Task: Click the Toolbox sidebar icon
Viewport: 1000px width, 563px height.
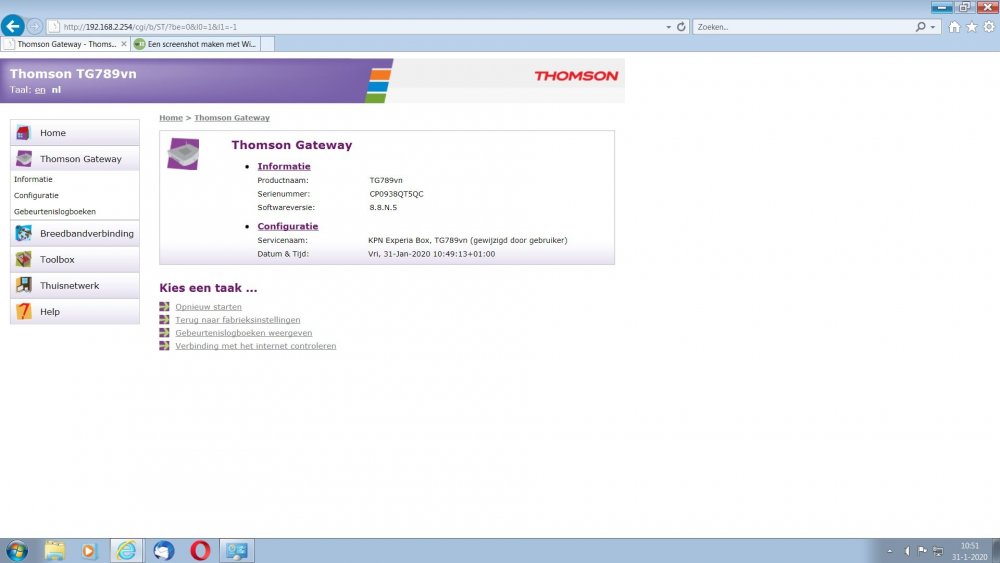Action: point(24,260)
